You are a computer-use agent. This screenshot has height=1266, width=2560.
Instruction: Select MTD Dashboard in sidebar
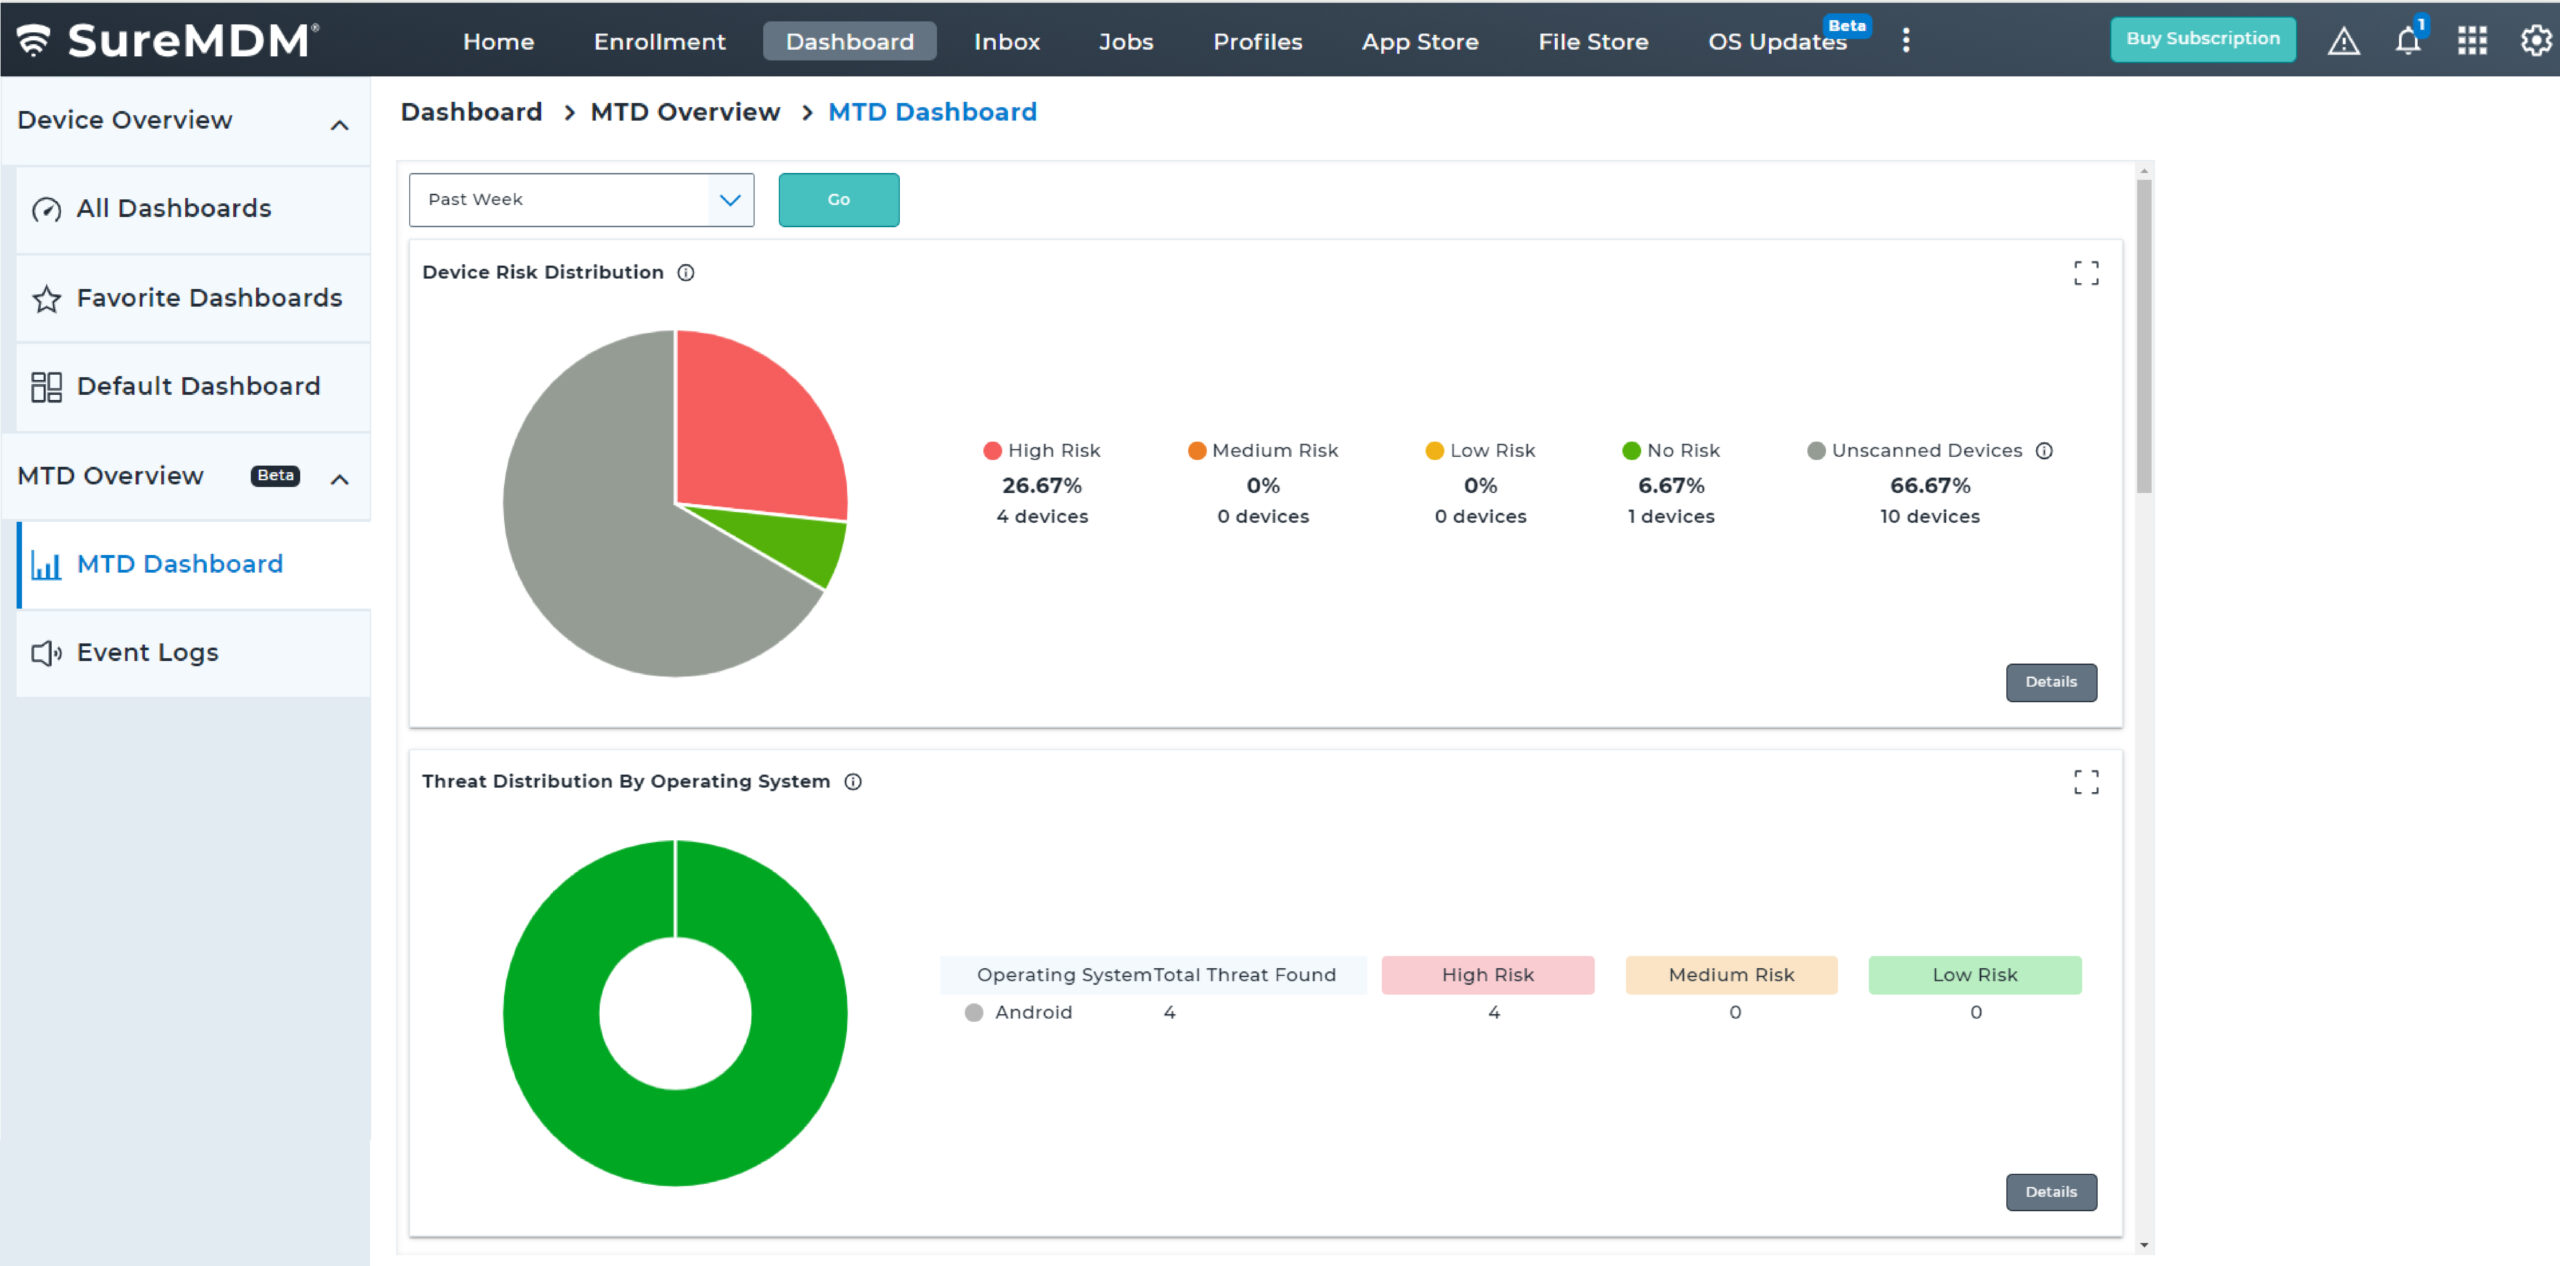[194, 565]
